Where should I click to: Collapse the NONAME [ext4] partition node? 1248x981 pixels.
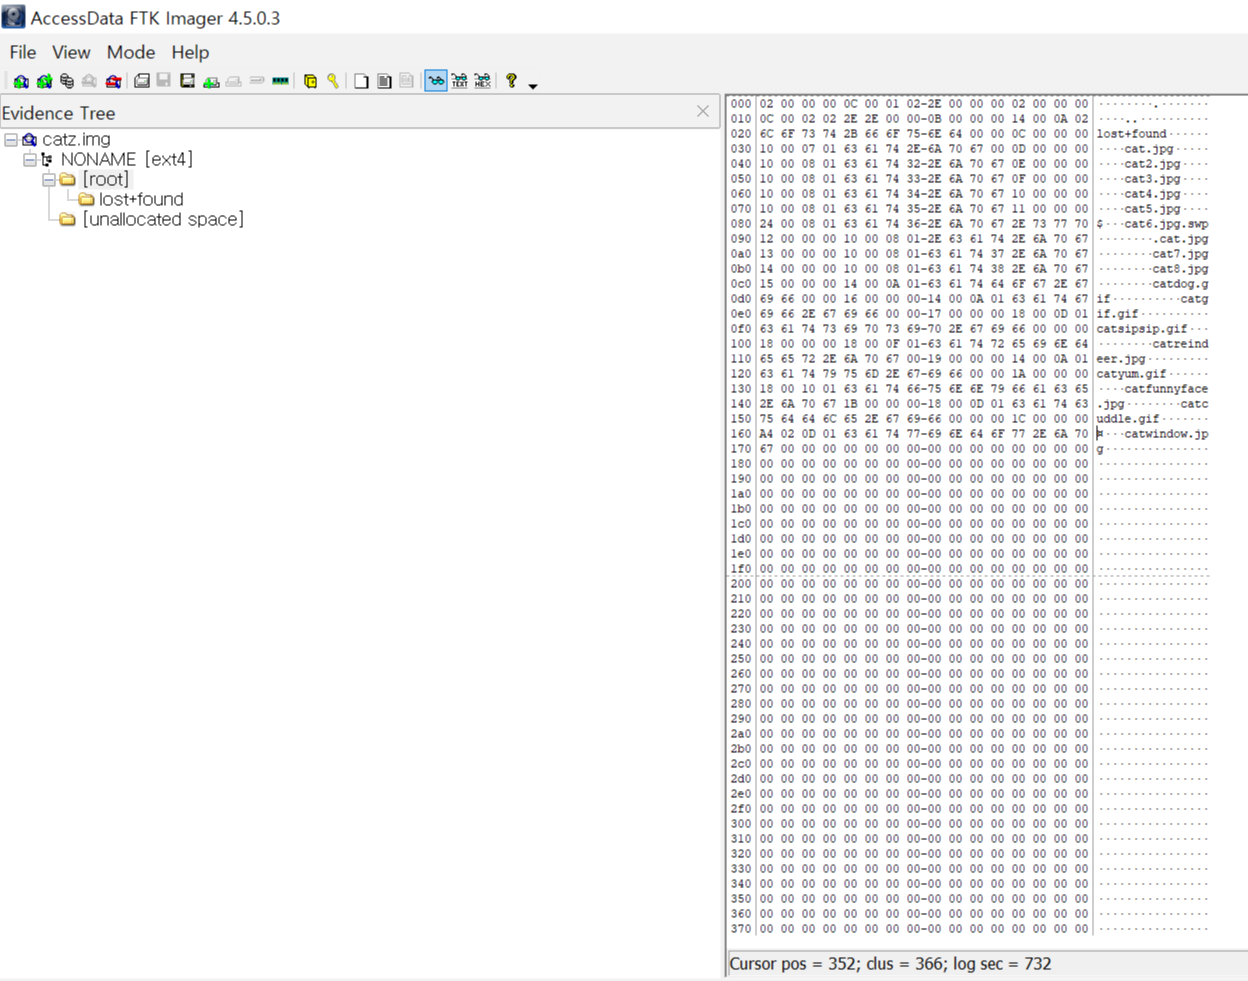(x=29, y=159)
